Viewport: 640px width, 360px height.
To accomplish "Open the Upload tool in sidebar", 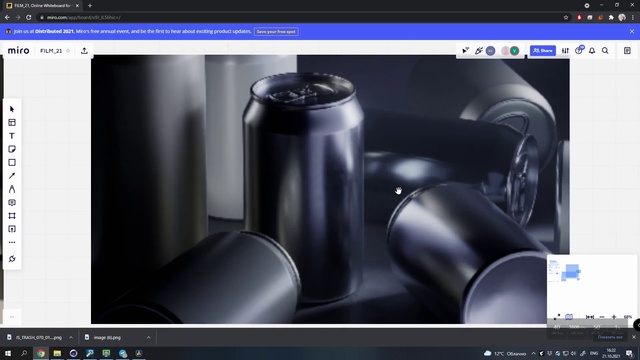I will point(12,229).
